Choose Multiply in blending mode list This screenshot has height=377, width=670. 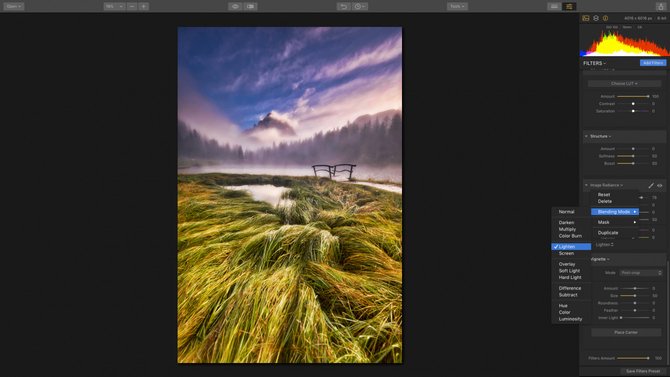click(567, 230)
